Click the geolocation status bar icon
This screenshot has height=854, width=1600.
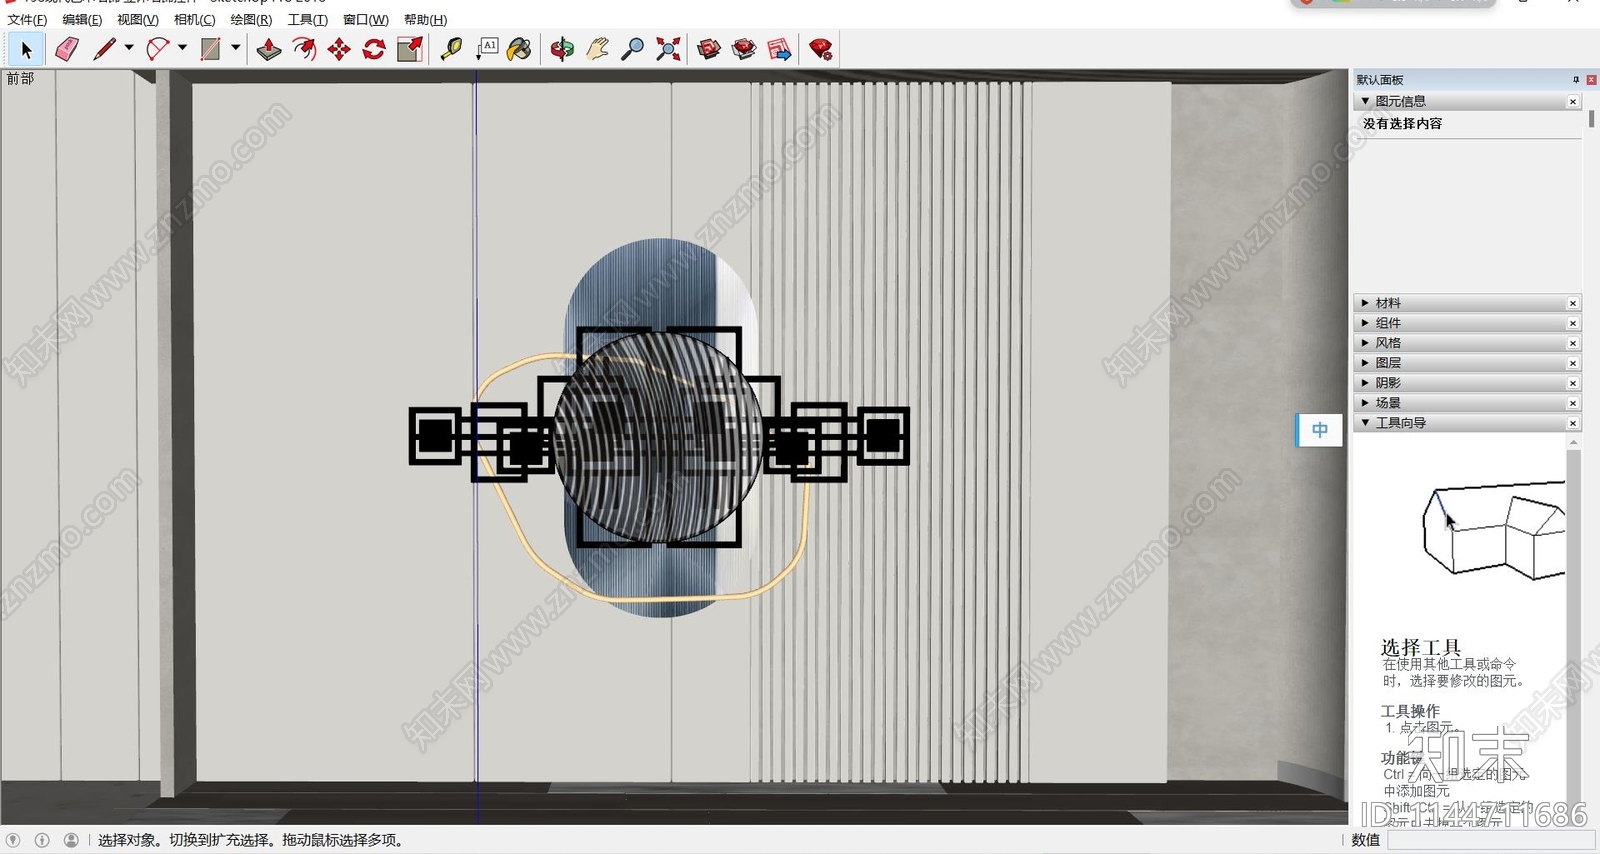click(13, 840)
